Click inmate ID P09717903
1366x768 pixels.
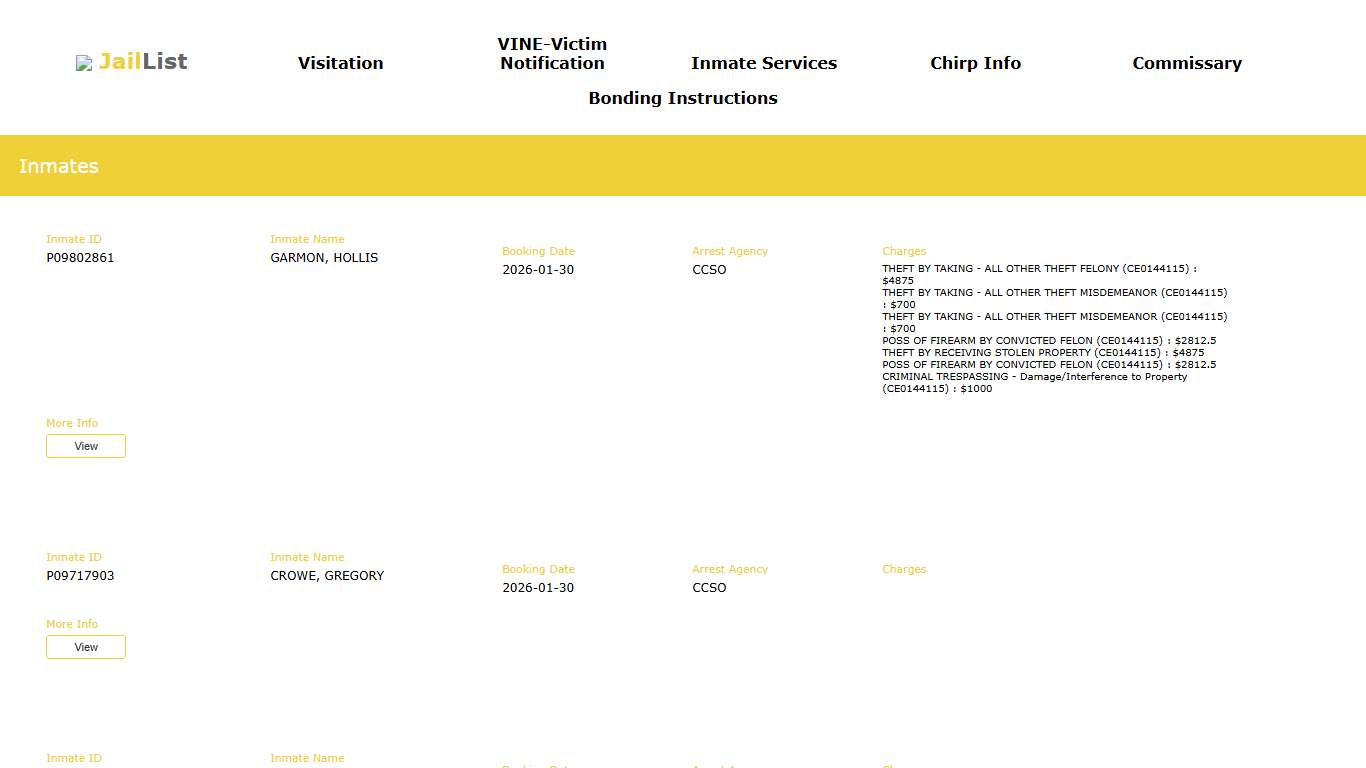80,576
